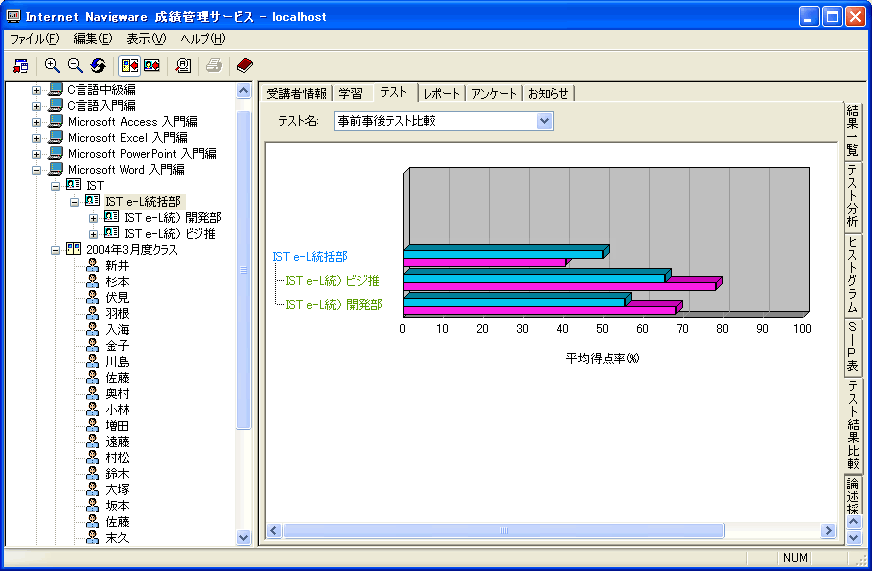Click computer icon beside Microsoft Word 入門編
Screen dimensions: 872x571
[x=55, y=169]
